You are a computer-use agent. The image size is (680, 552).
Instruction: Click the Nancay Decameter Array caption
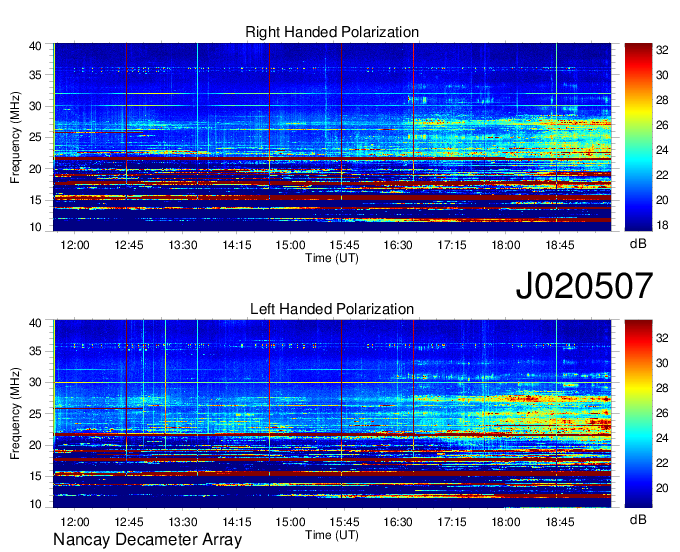147,540
